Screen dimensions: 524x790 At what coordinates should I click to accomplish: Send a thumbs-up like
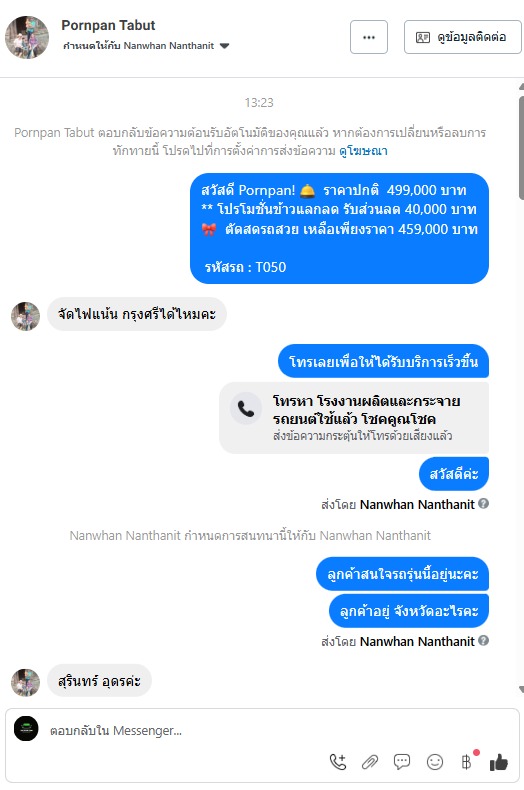(499, 762)
